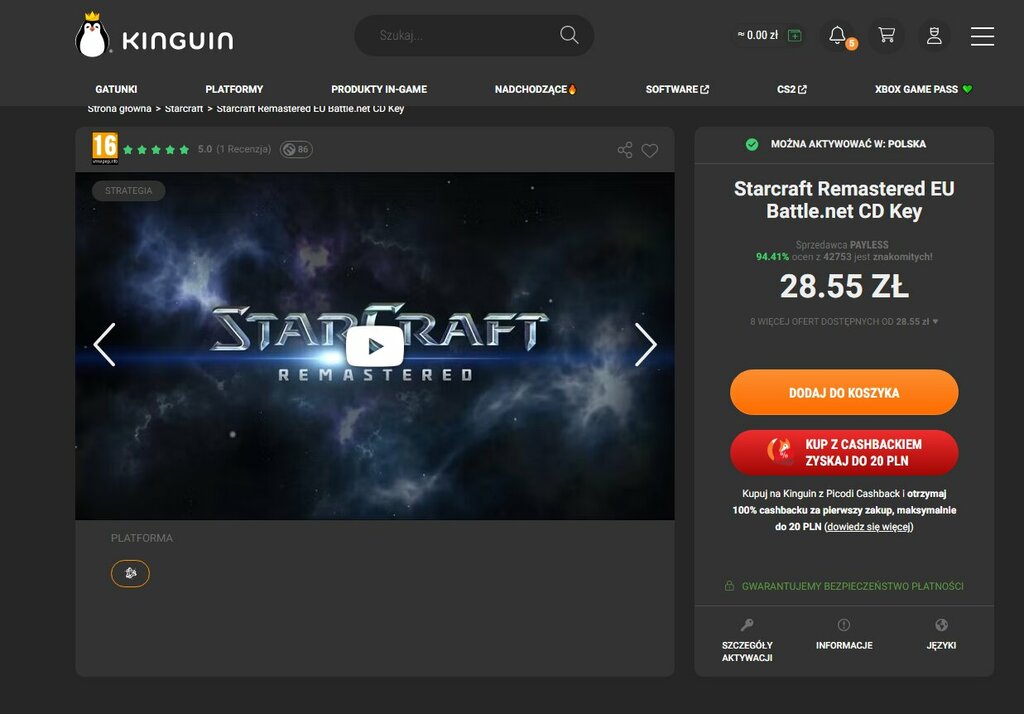Viewport: 1024px width, 714px height.
Task: Click the share icon above the video
Action: tap(625, 150)
